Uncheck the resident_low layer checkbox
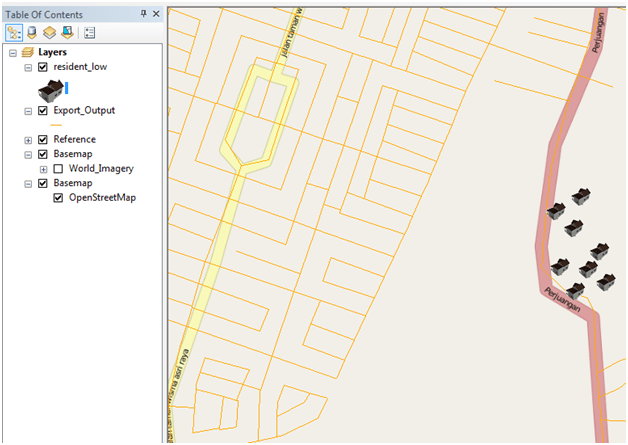The height and width of the screenshot is (445, 628). 42,67
